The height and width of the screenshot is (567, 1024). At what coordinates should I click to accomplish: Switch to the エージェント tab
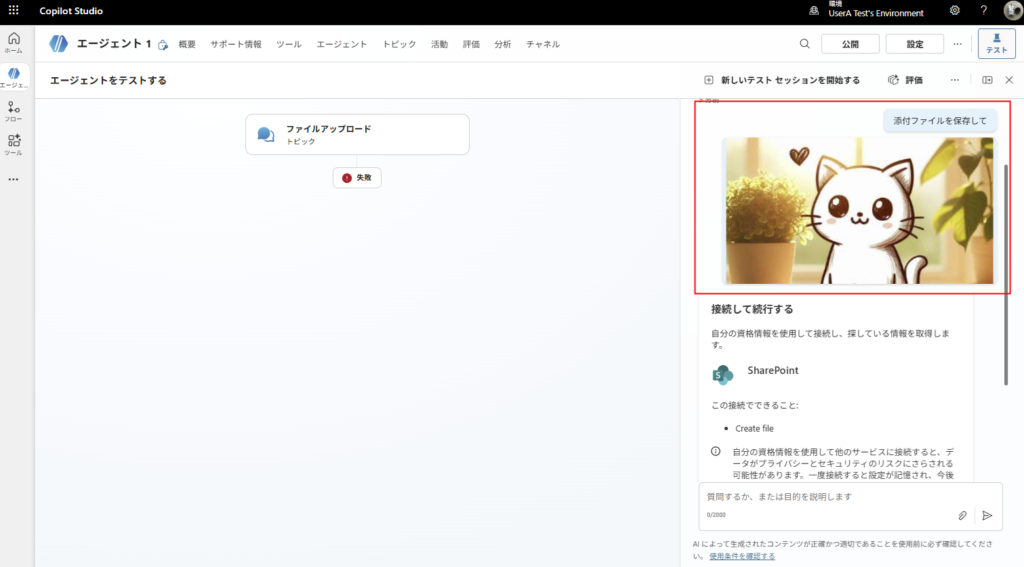tap(342, 44)
